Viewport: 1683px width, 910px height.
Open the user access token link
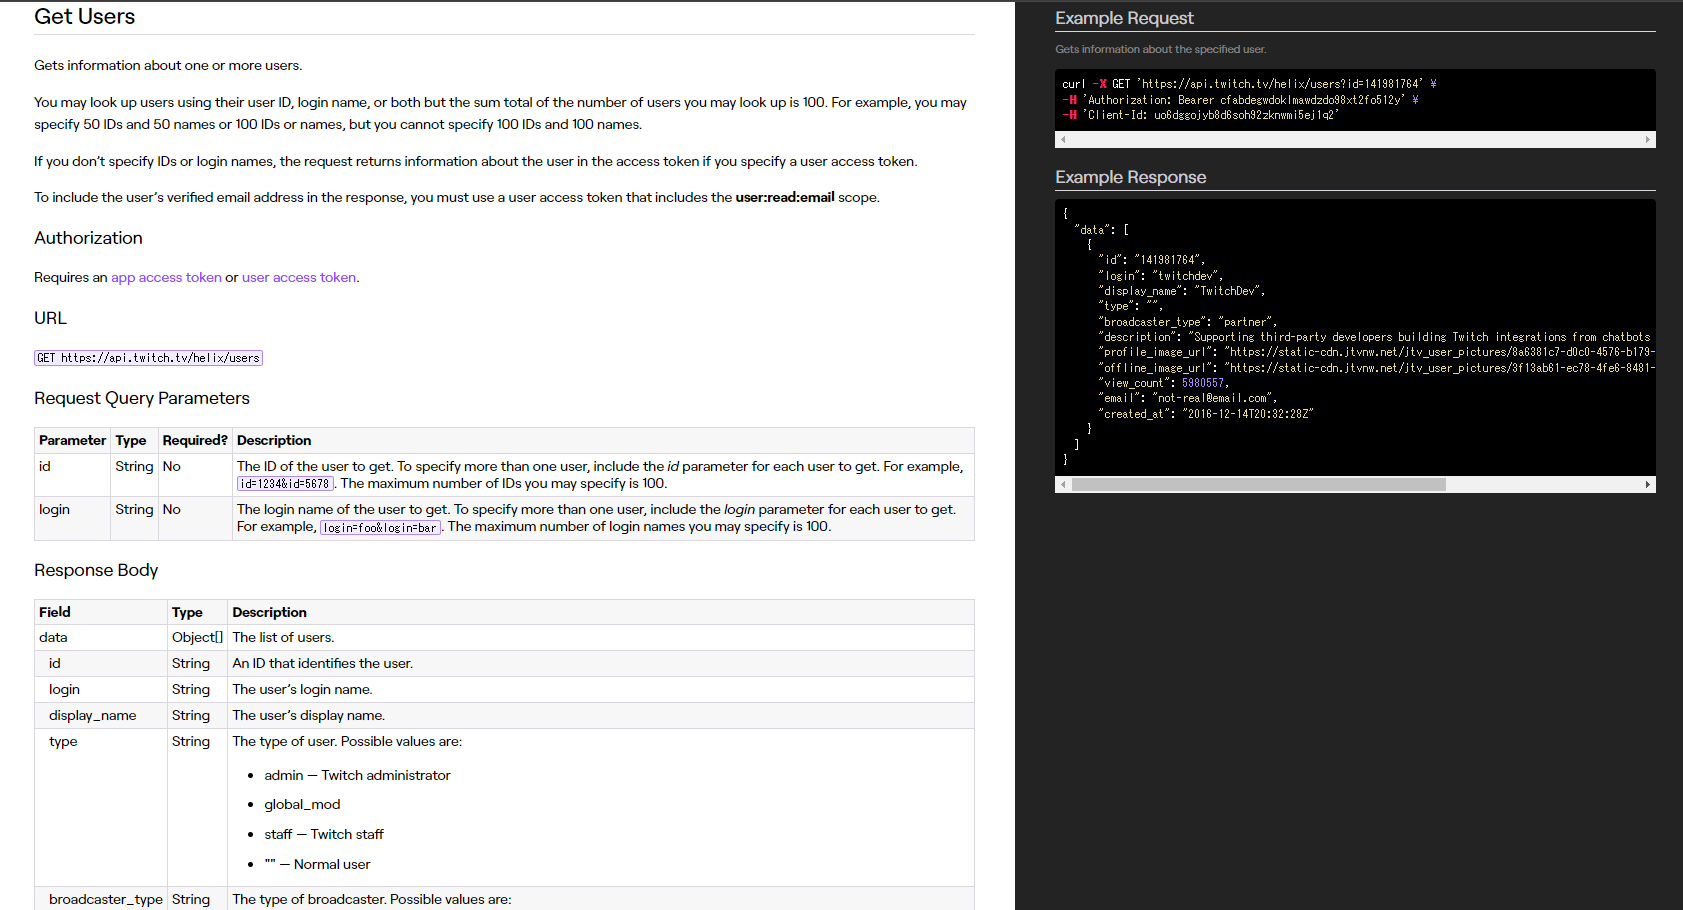pos(299,277)
